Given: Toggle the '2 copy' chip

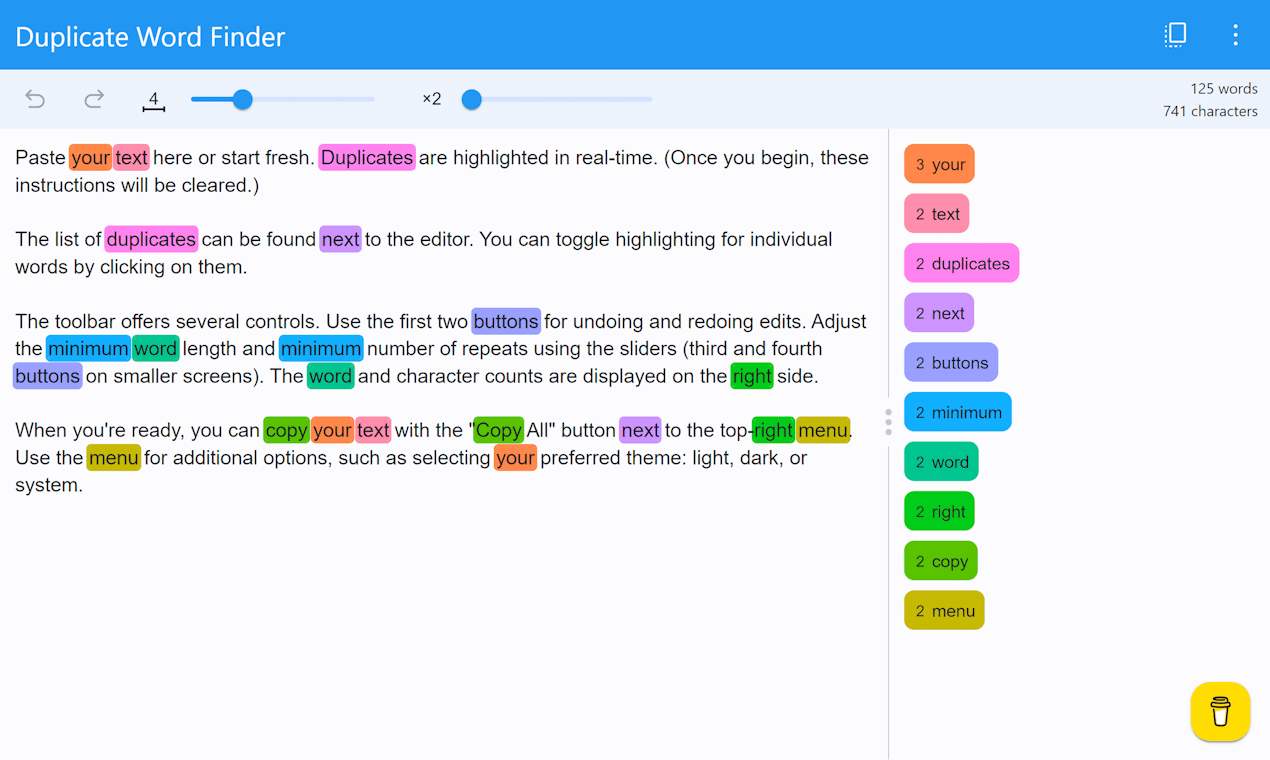Looking at the screenshot, I should click(x=941, y=561).
